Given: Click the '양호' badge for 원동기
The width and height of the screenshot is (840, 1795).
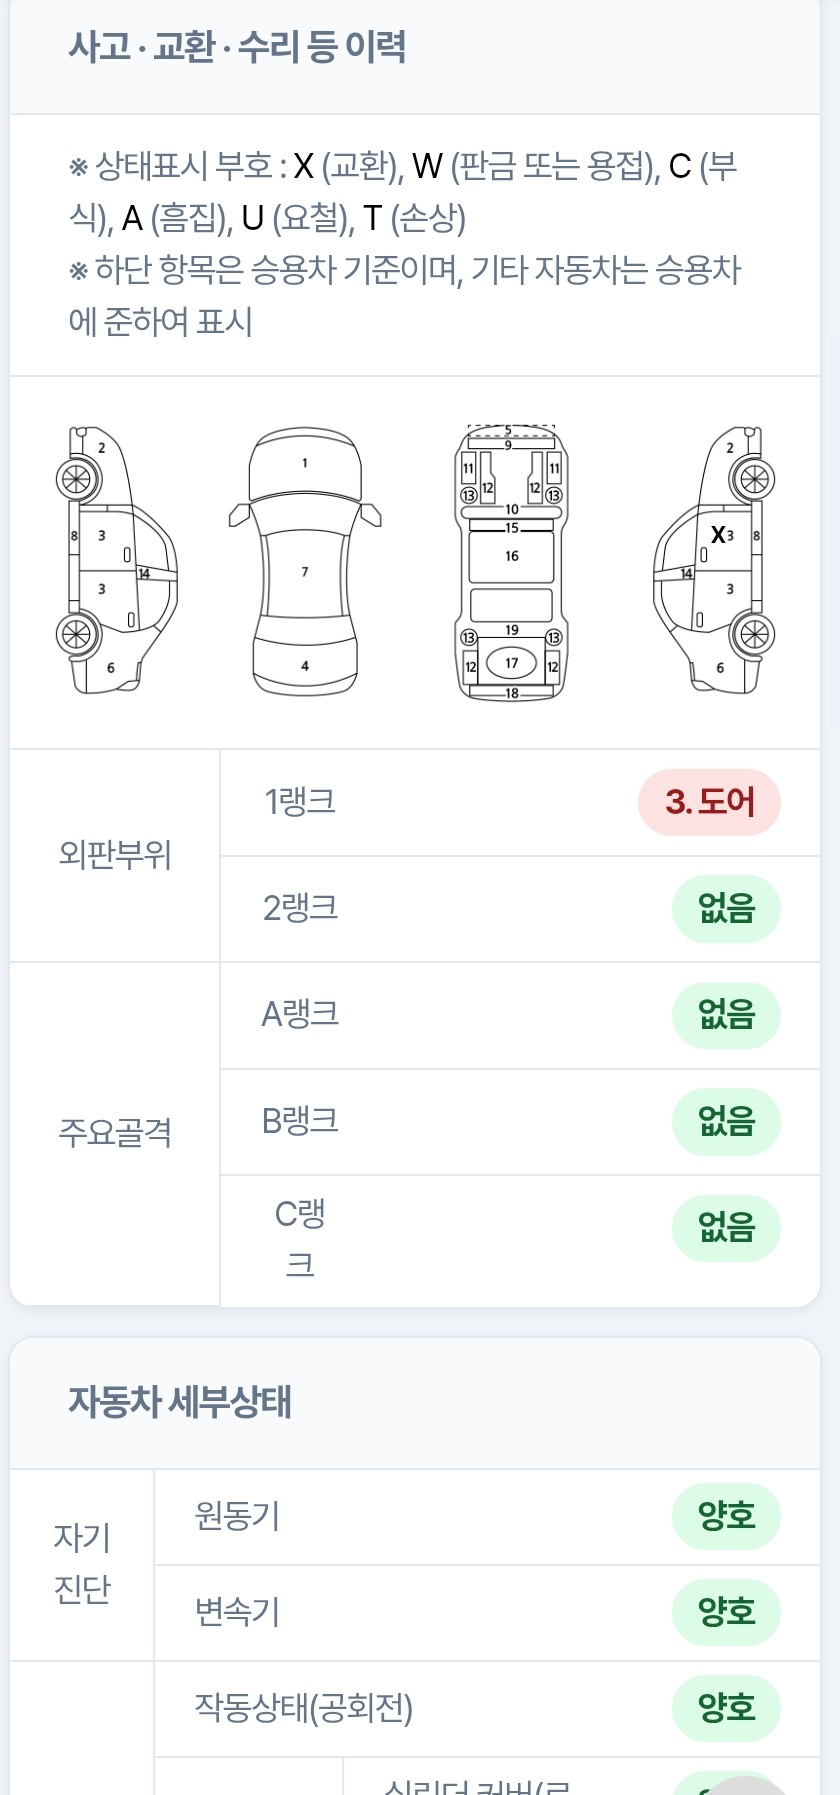Looking at the screenshot, I should pyautogui.click(x=726, y=1516).
